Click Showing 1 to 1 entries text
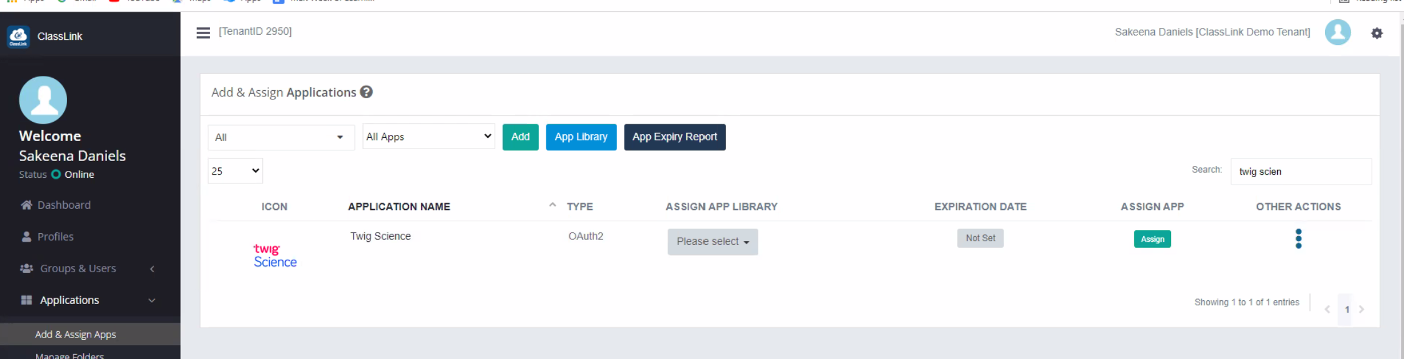This screenshot has height=360, width=1404. click(1247, 302)
